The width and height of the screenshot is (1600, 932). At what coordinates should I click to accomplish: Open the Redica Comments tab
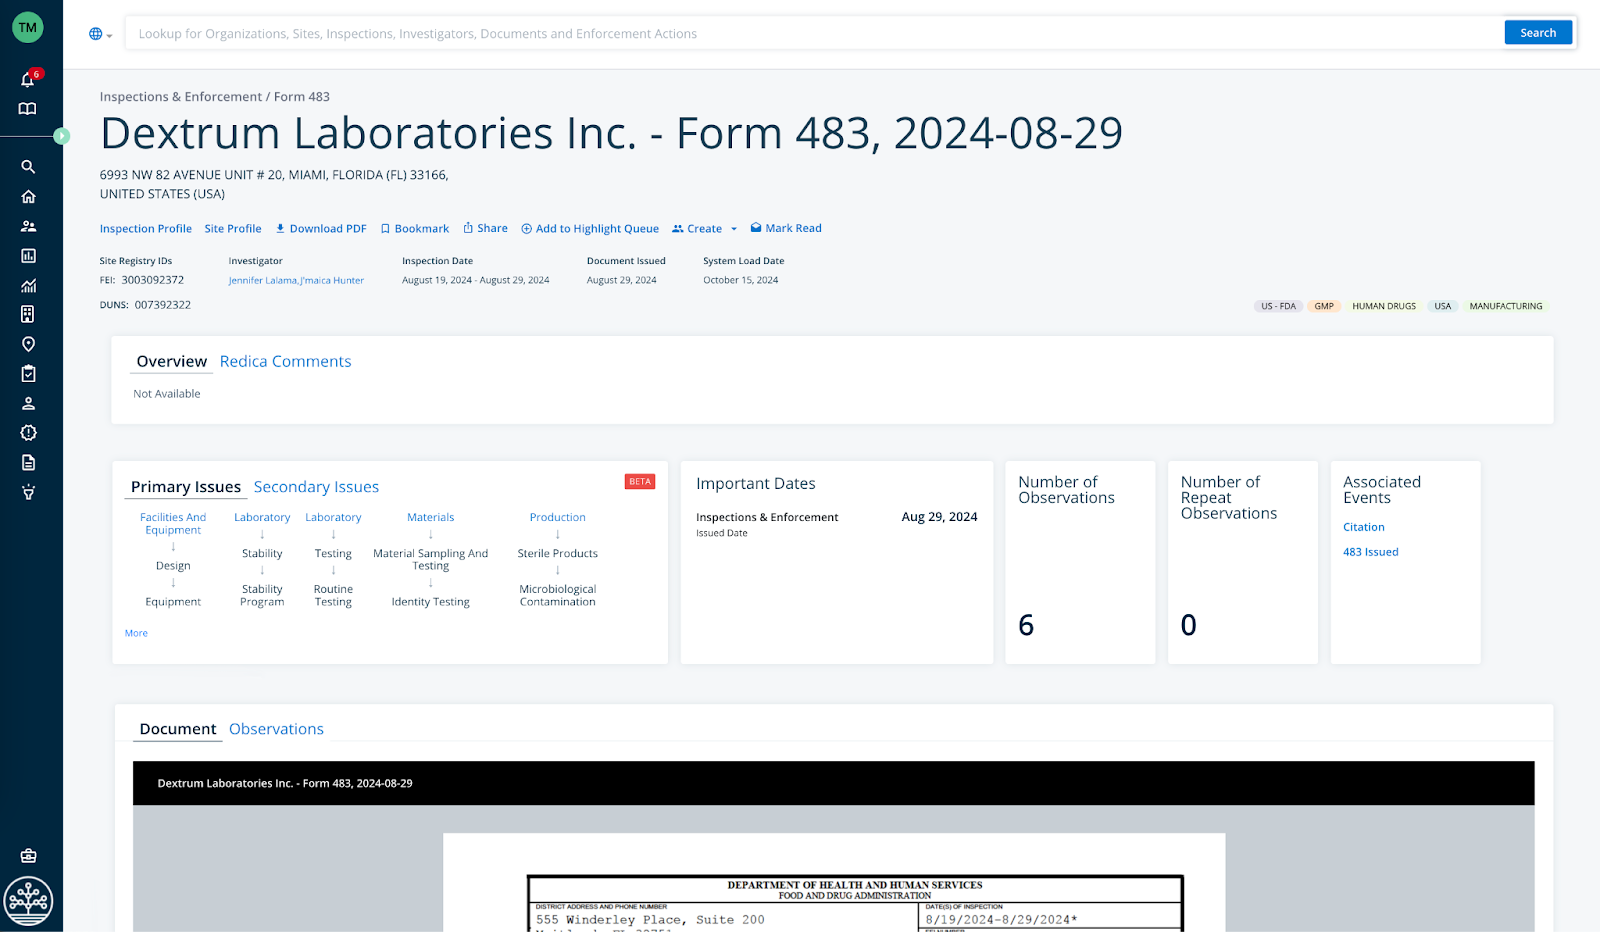click(285, 361)
